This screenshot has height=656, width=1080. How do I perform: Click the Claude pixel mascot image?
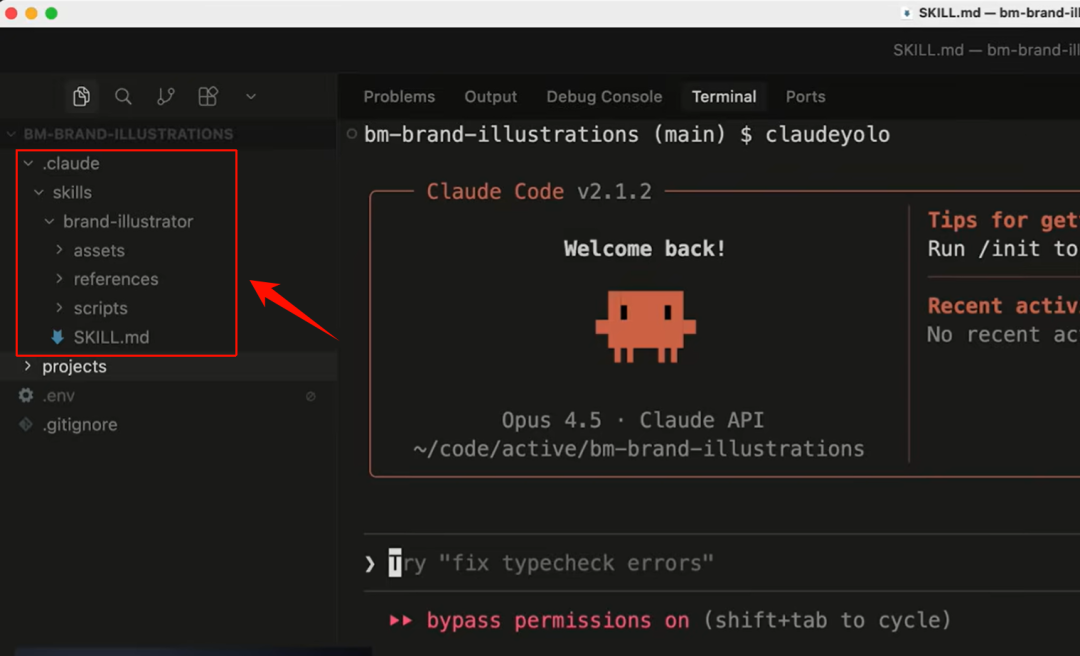point(645,326)
